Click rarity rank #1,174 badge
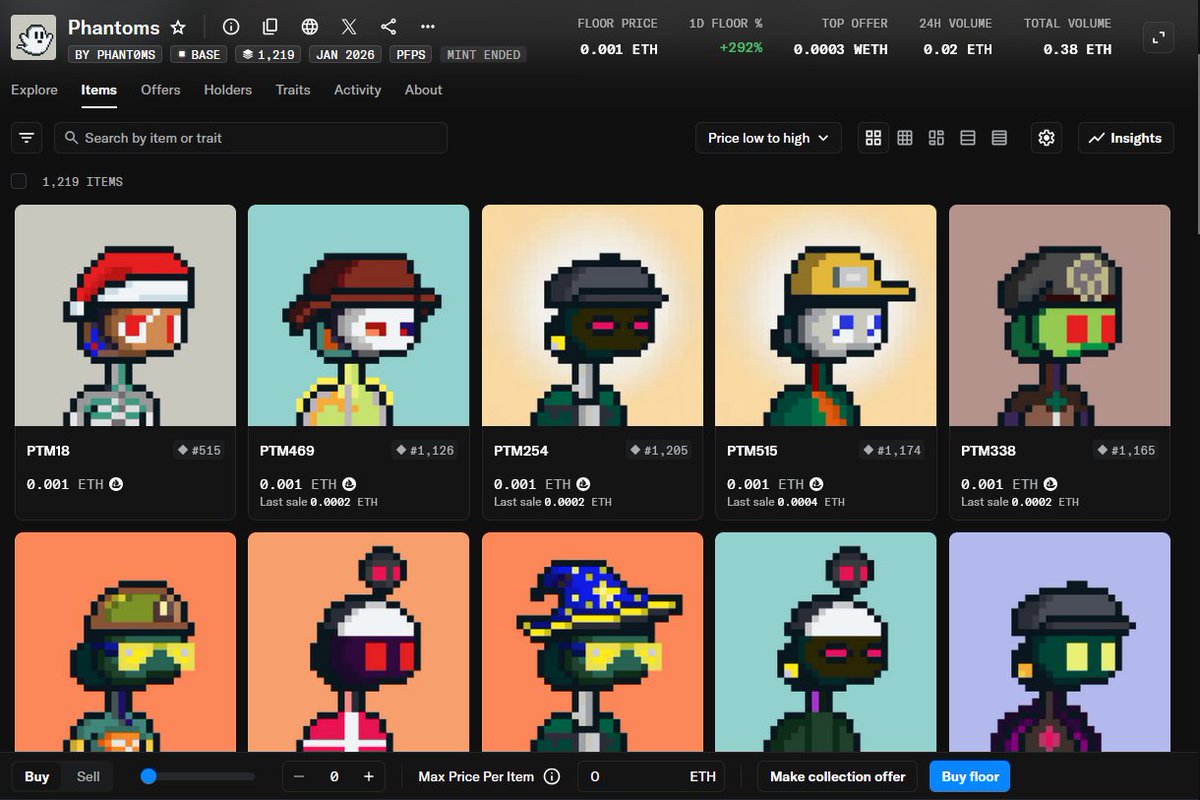 pyautogui.click(x=892, y=451)
